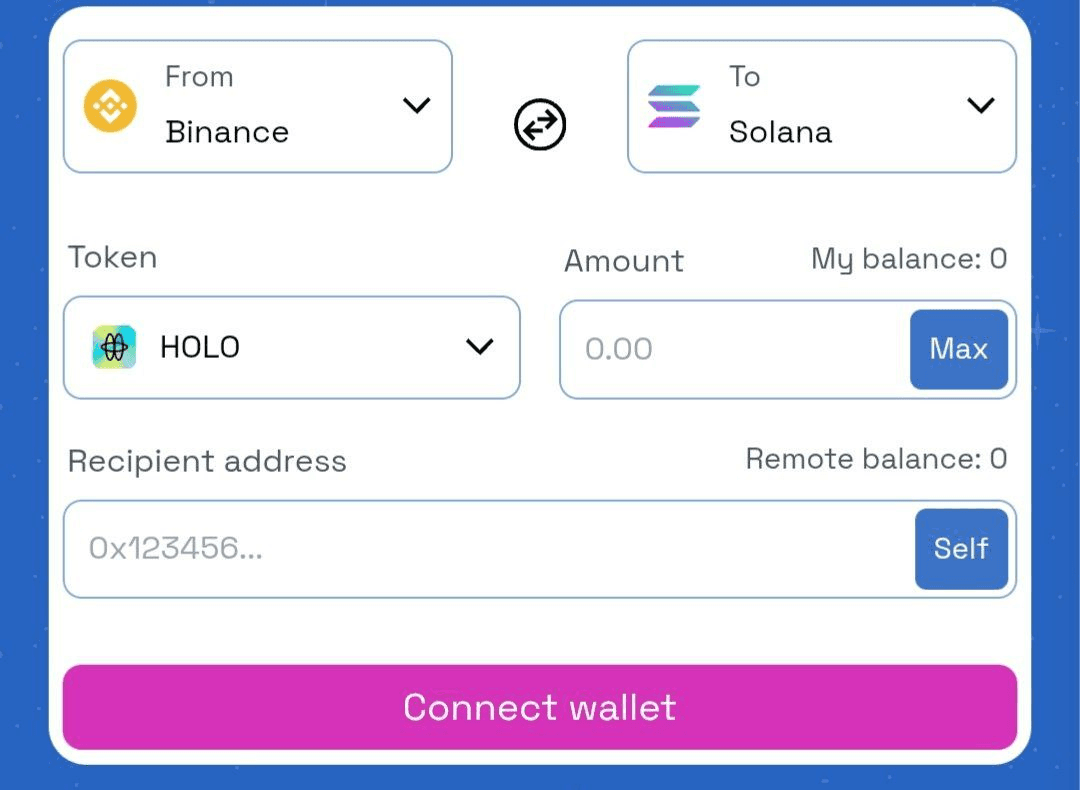Click the Recipient address label
This screenshot has width=1080, height=790.
(207, 461)
